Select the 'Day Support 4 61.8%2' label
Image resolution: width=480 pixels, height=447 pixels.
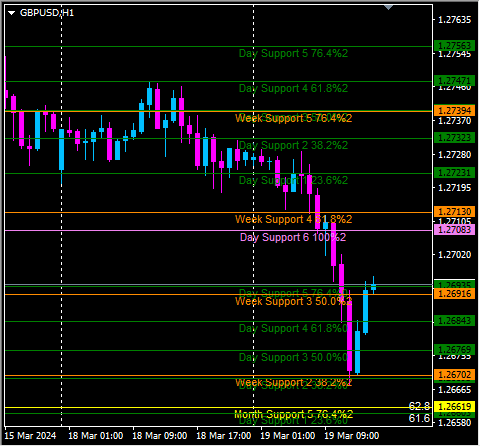point(293,88)
